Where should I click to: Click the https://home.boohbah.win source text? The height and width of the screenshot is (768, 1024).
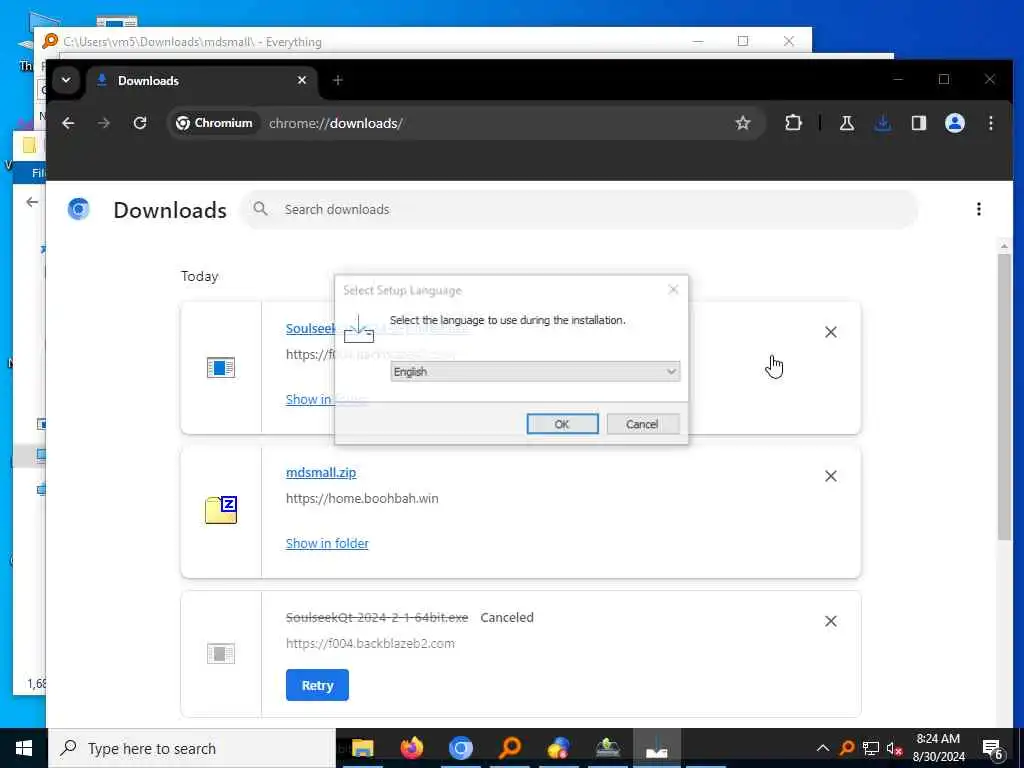[362, 498]
